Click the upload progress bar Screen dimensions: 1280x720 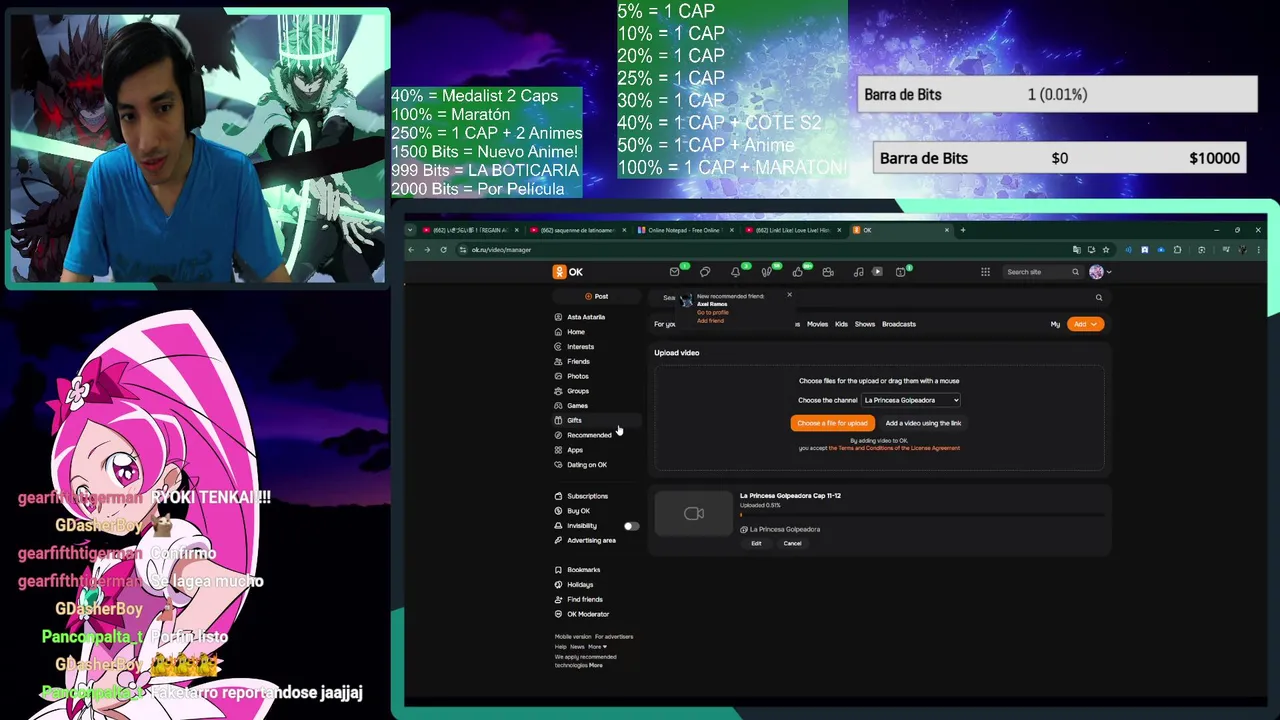point(921,515)
